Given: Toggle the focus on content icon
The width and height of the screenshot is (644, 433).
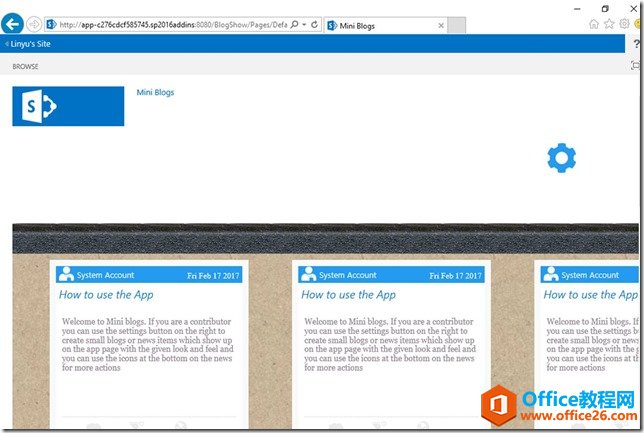Looking at the screenshot, I should [636, 65].
